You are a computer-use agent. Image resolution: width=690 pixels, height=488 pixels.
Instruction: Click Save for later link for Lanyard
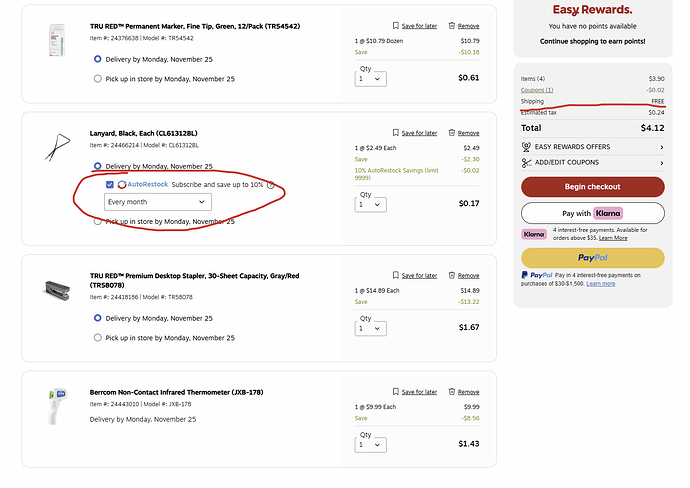point(419,133)
